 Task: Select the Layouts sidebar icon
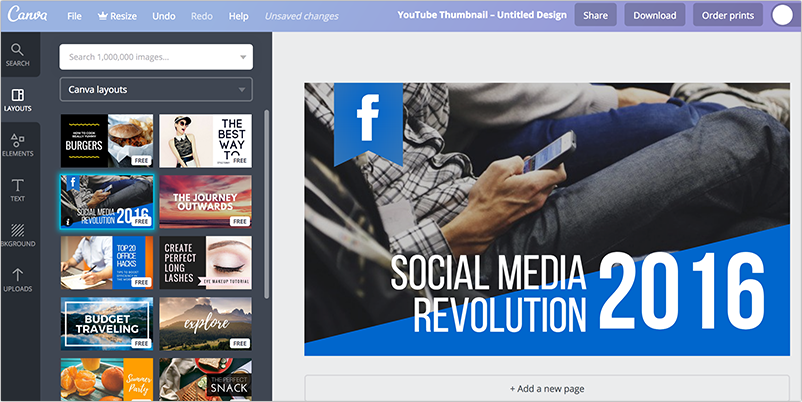[x=19, y=100]
